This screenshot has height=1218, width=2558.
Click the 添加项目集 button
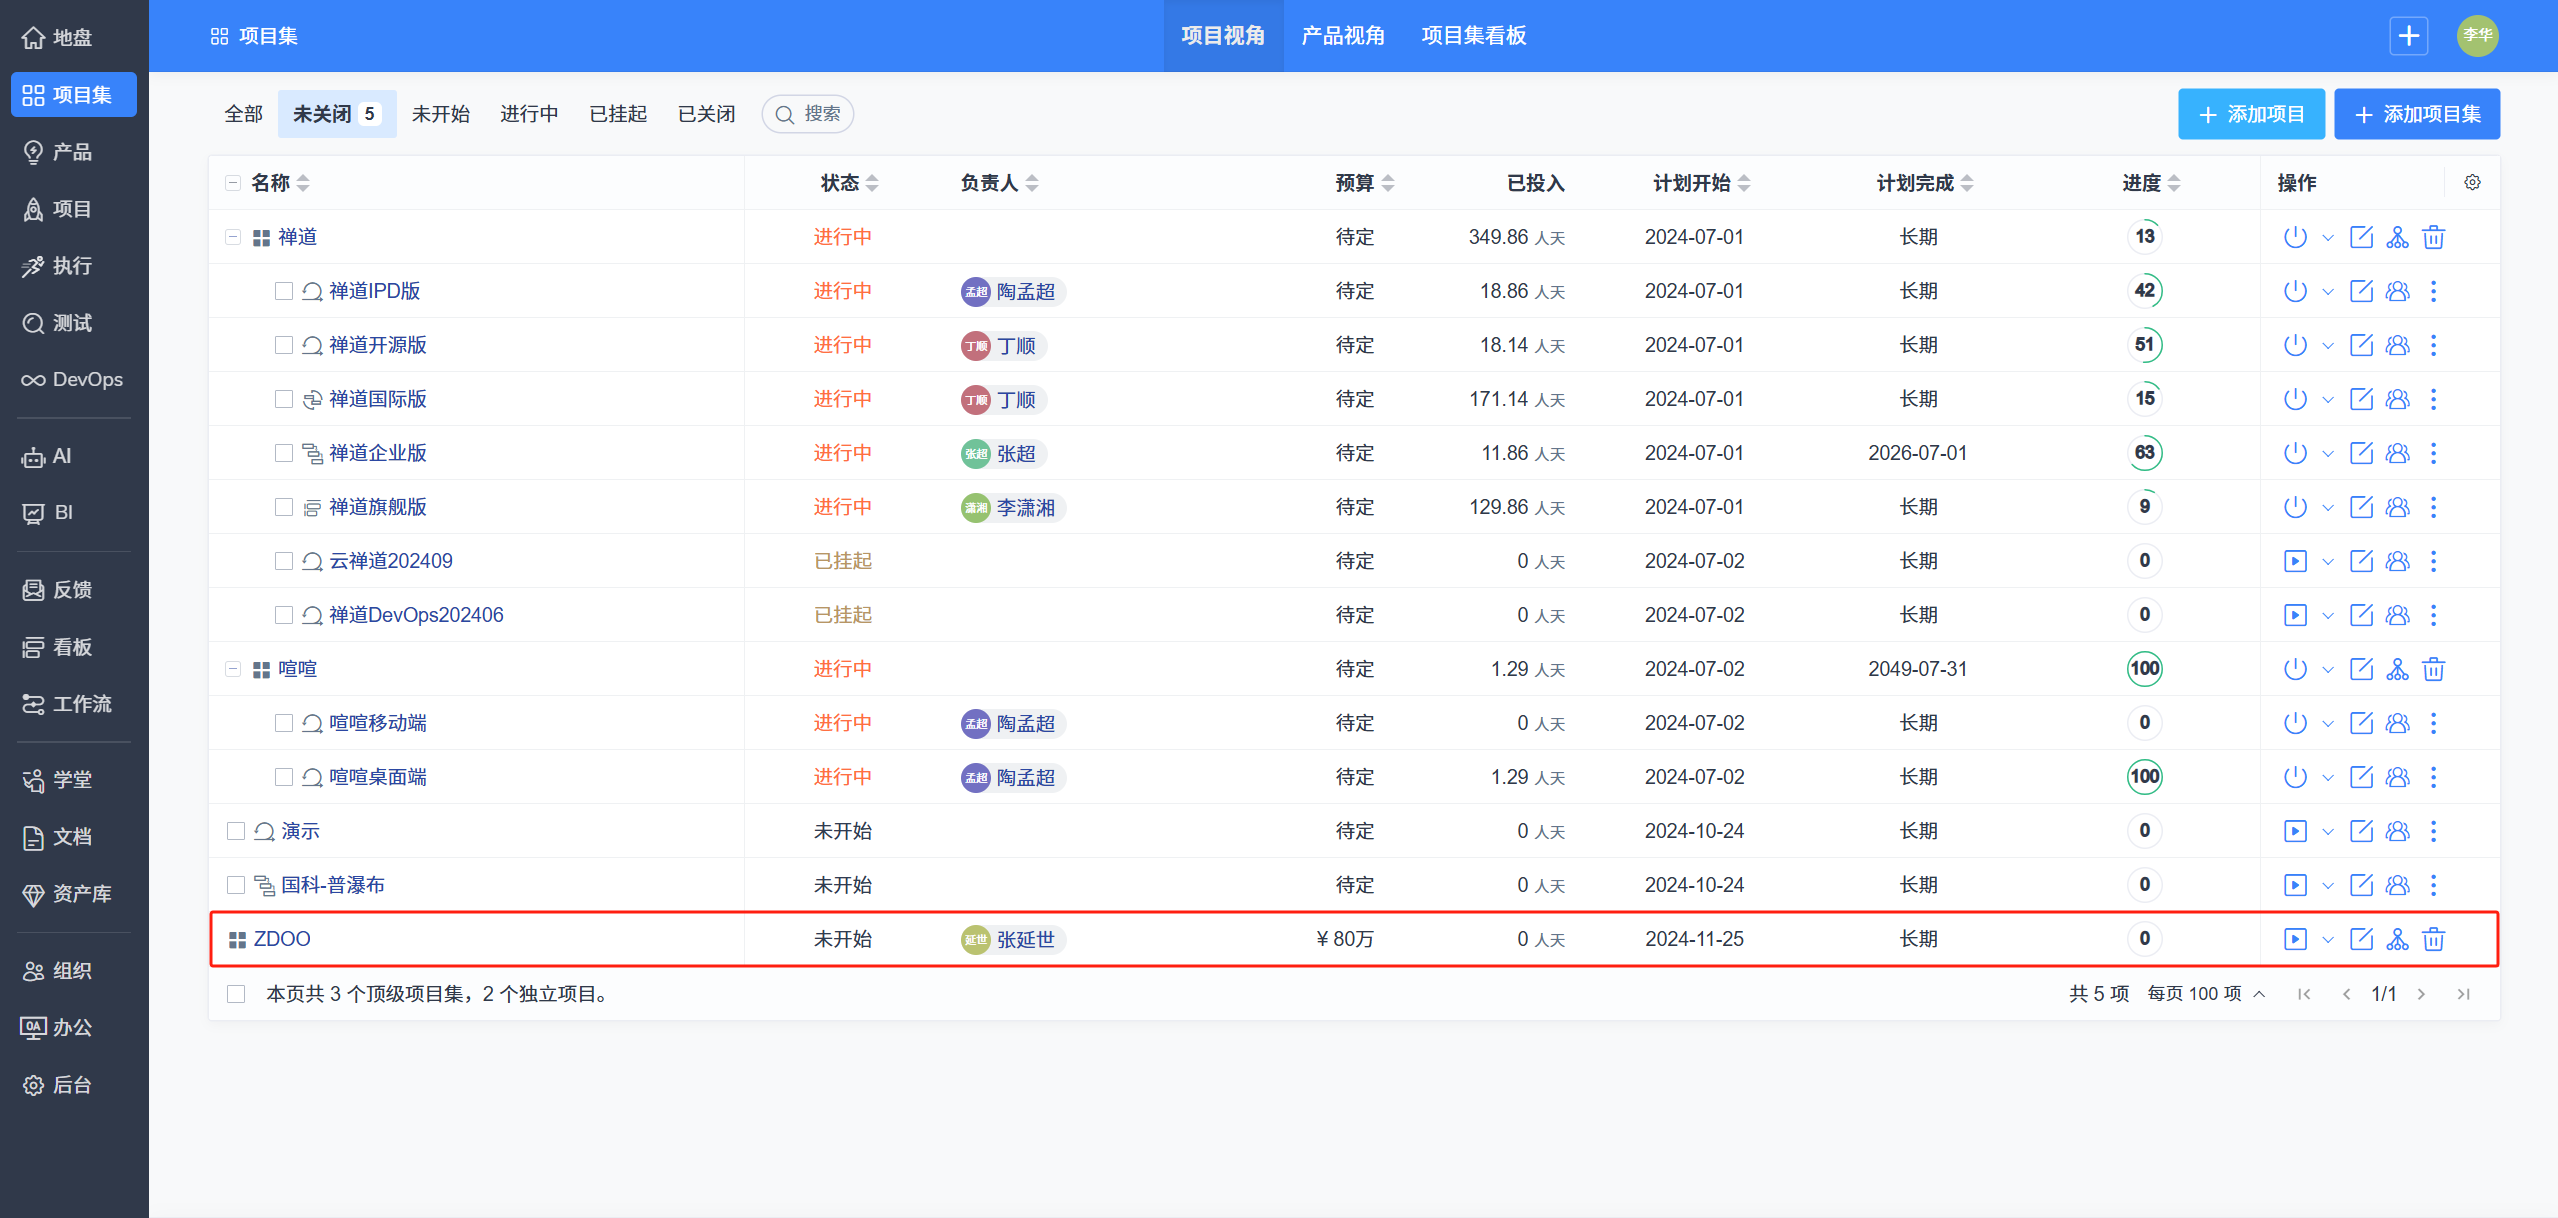coord(2416,114)
